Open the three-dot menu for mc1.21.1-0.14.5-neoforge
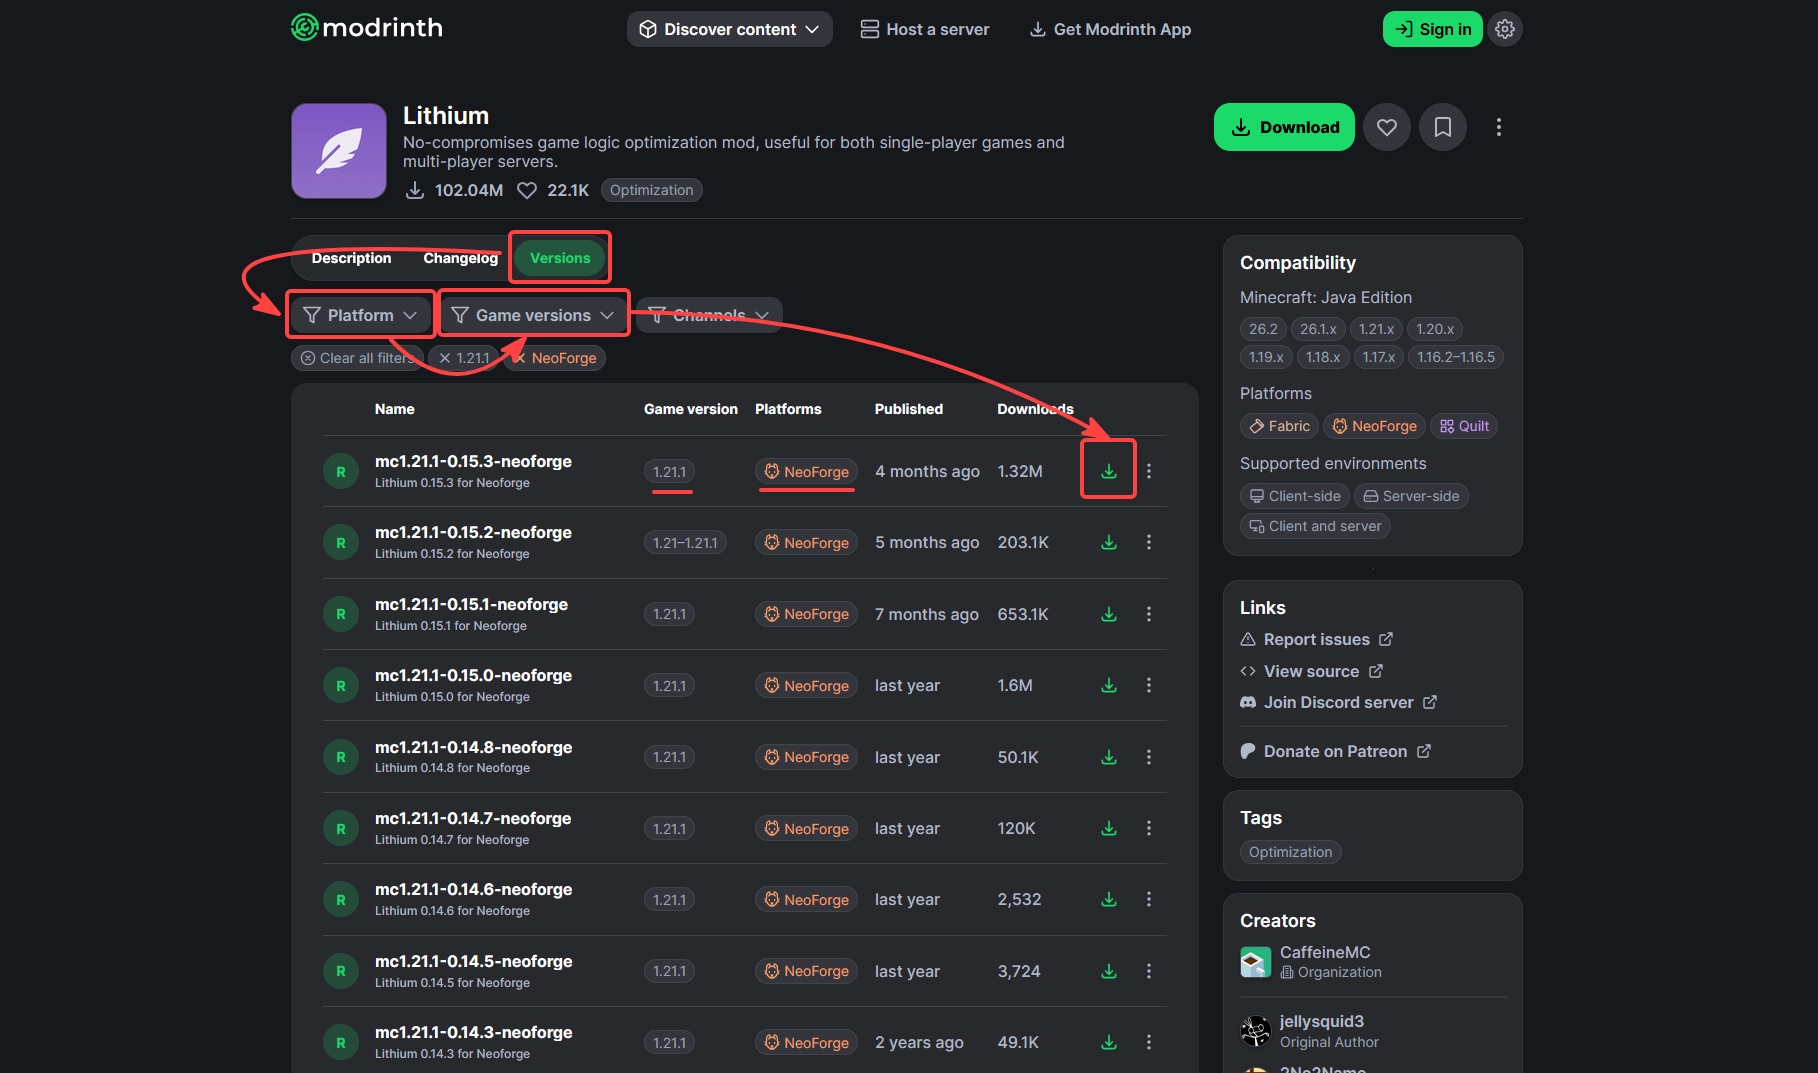The height and width of the screenshot is (1073, 1818). (x=1149, y=971)
